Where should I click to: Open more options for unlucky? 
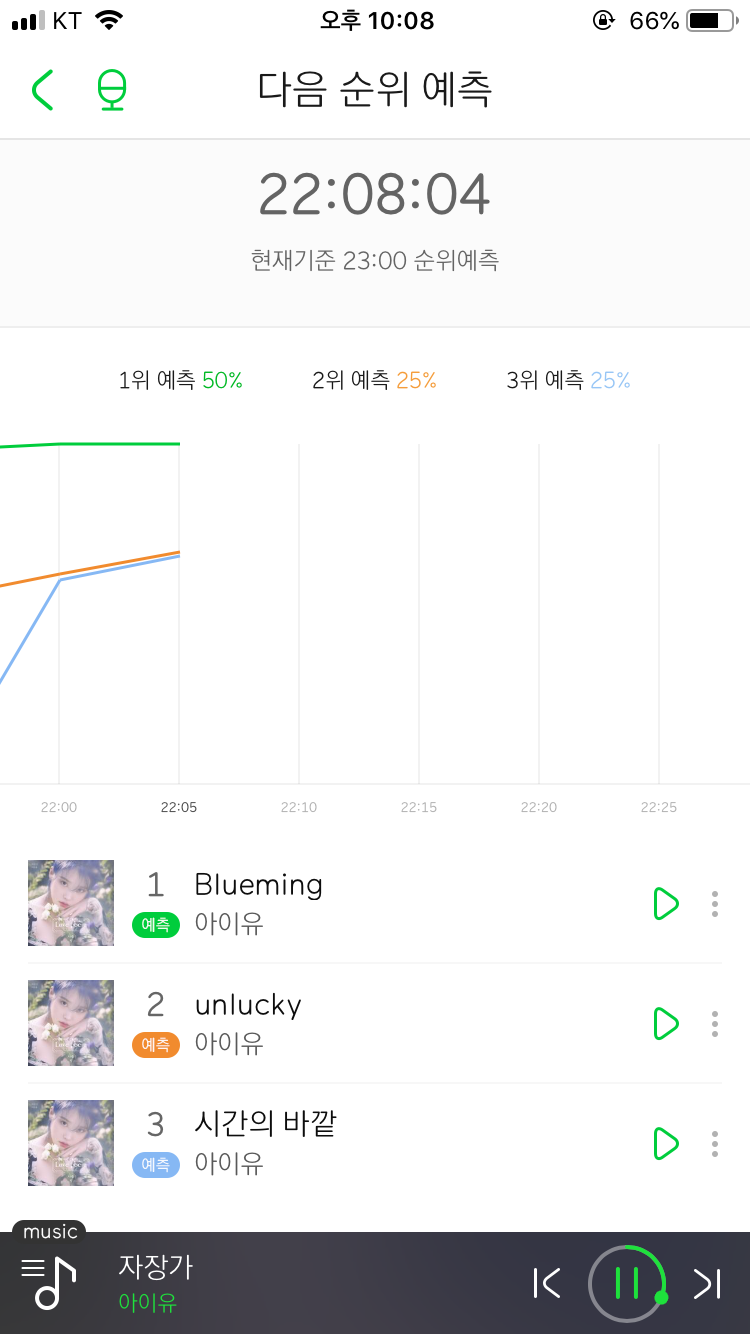pos(714,1024)
